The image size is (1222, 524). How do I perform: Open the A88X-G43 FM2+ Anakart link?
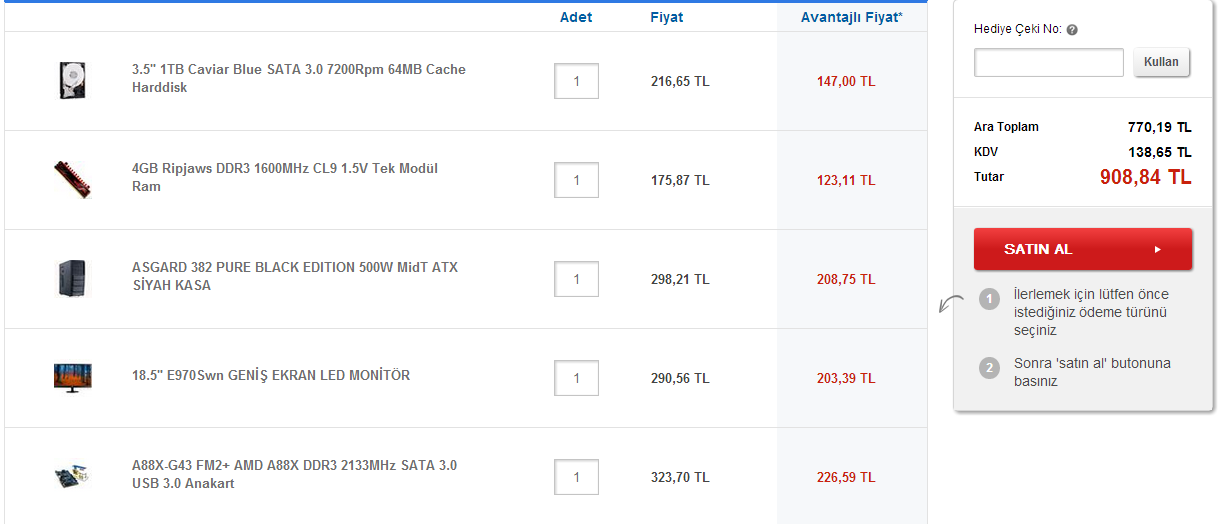pyautogui.click(x=294, y=475)
